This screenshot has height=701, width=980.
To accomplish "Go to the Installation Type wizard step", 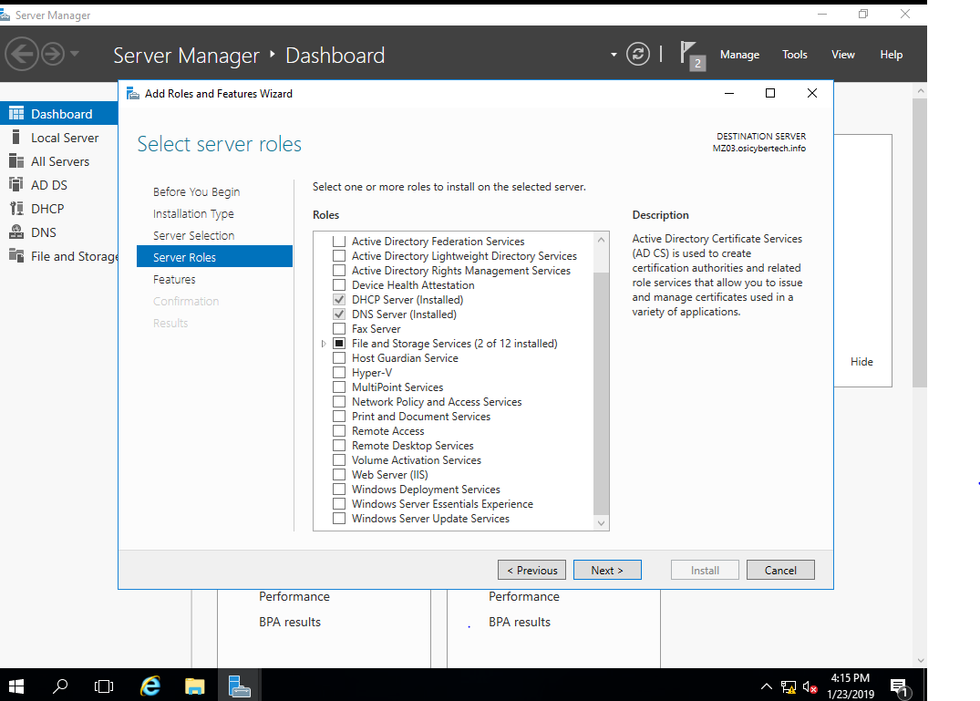I will click(x=193, y=214).
